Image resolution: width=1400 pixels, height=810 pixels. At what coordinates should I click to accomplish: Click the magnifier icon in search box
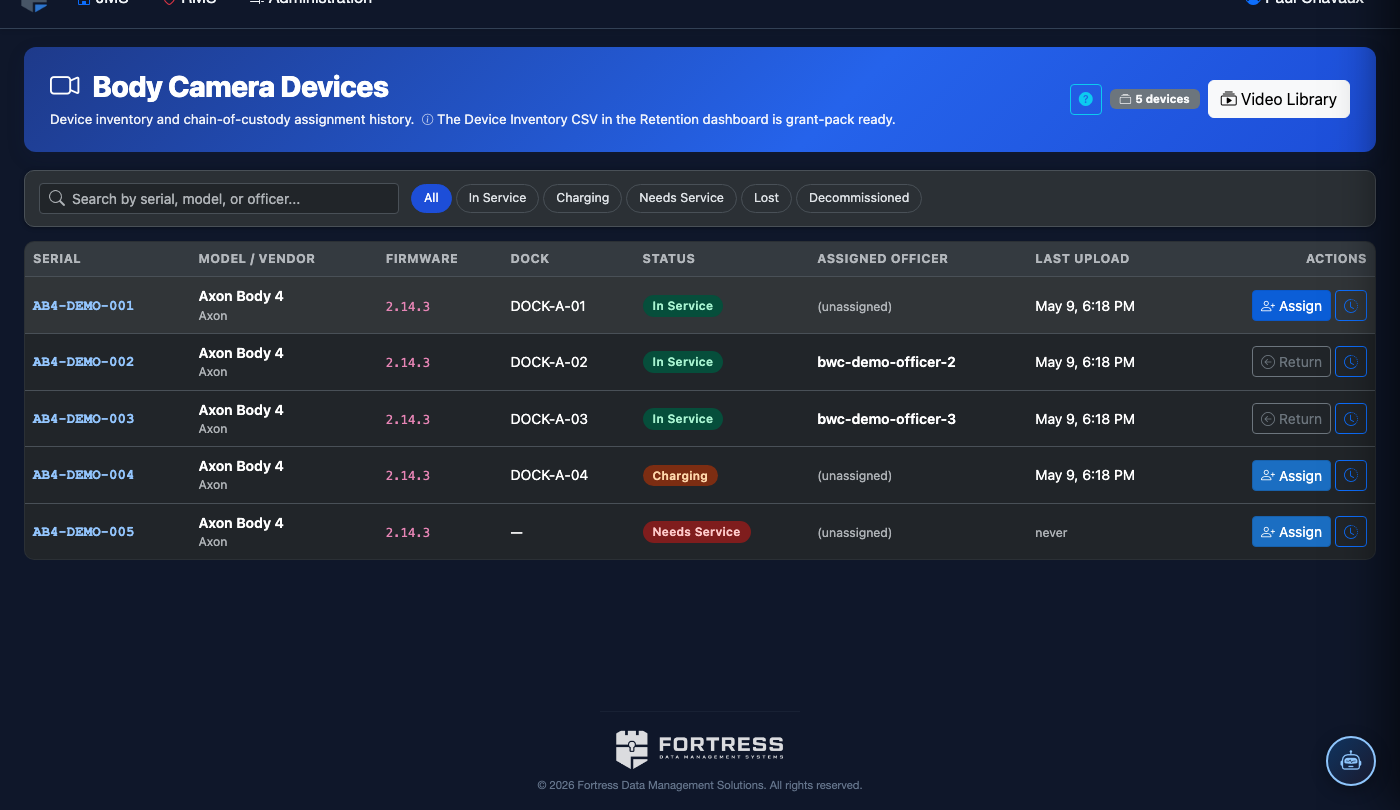point(57,198)
